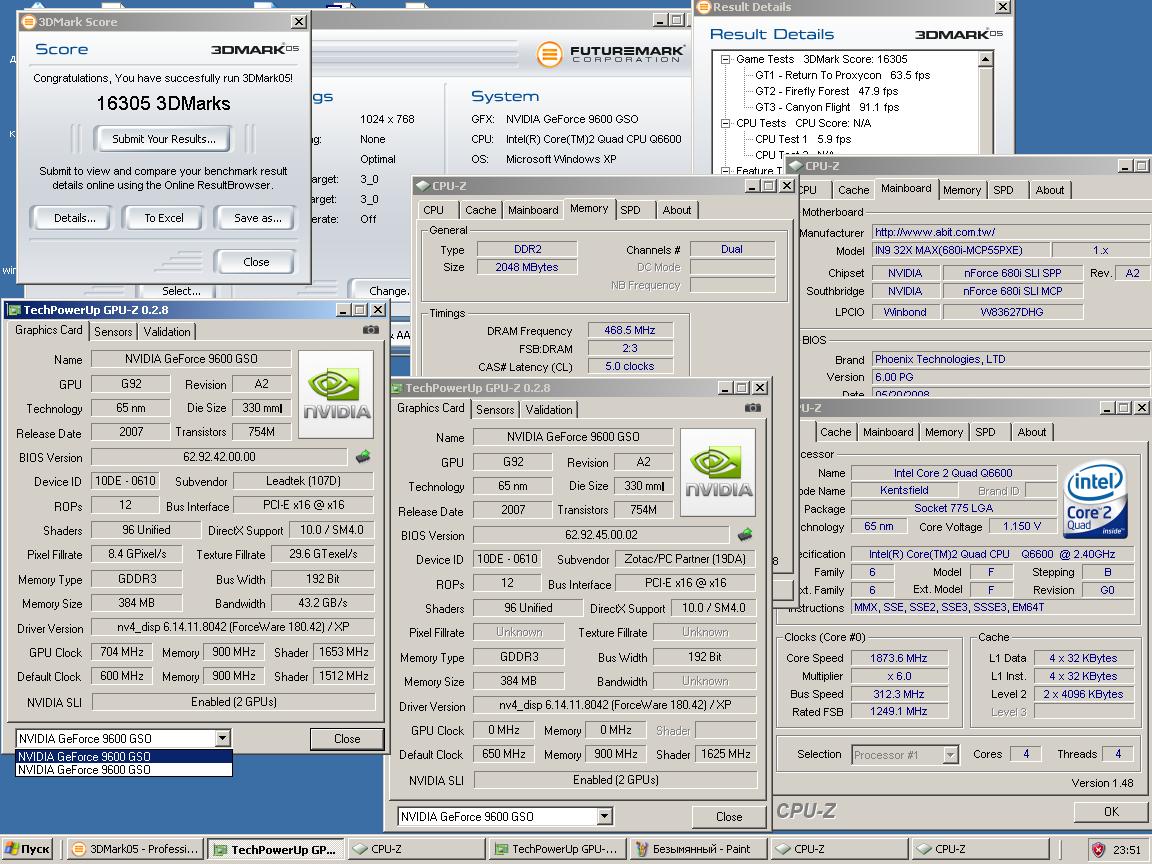This screenshot has width=1152, height=864.
Task: Click abit manufacturer URL field in CPU-Z Mainboard
Action: click(x=1011, y=232)
